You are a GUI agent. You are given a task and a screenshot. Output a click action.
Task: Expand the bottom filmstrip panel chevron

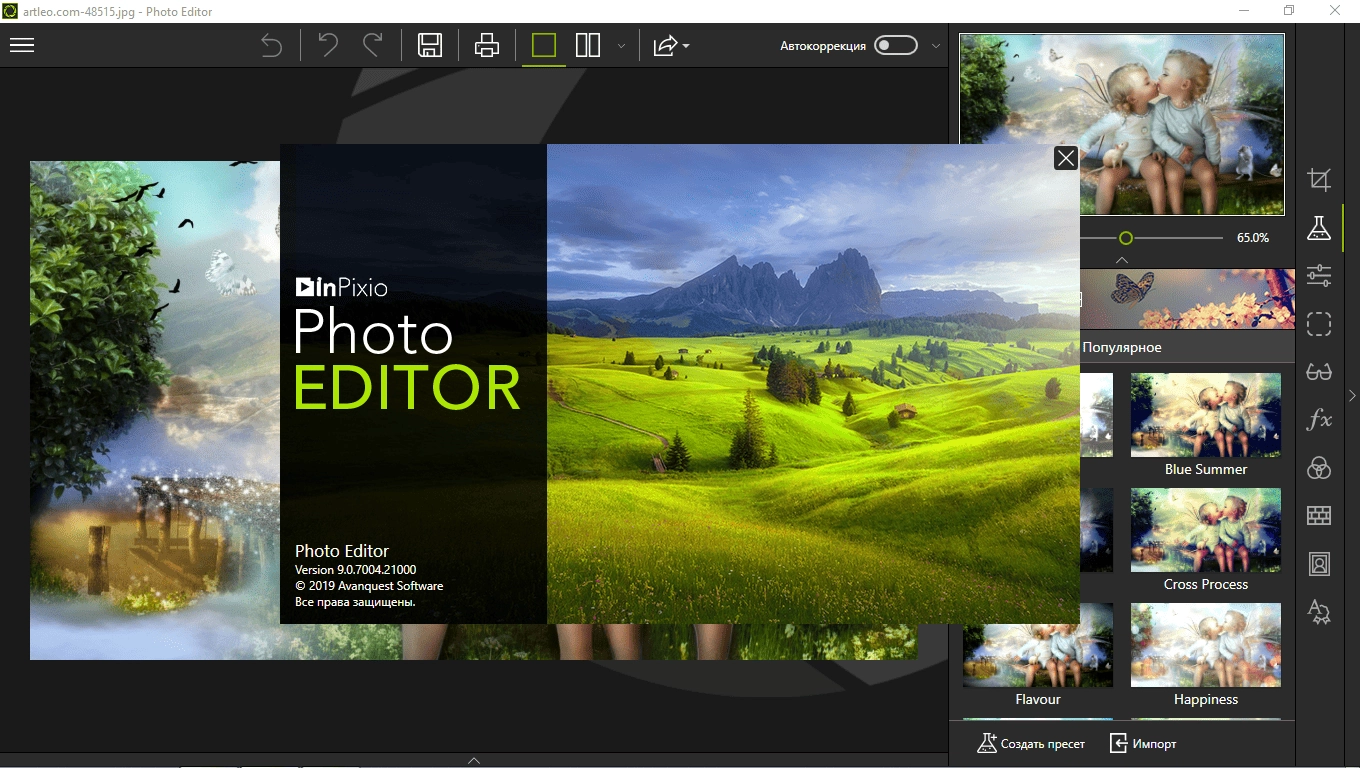tap(474, 761)
